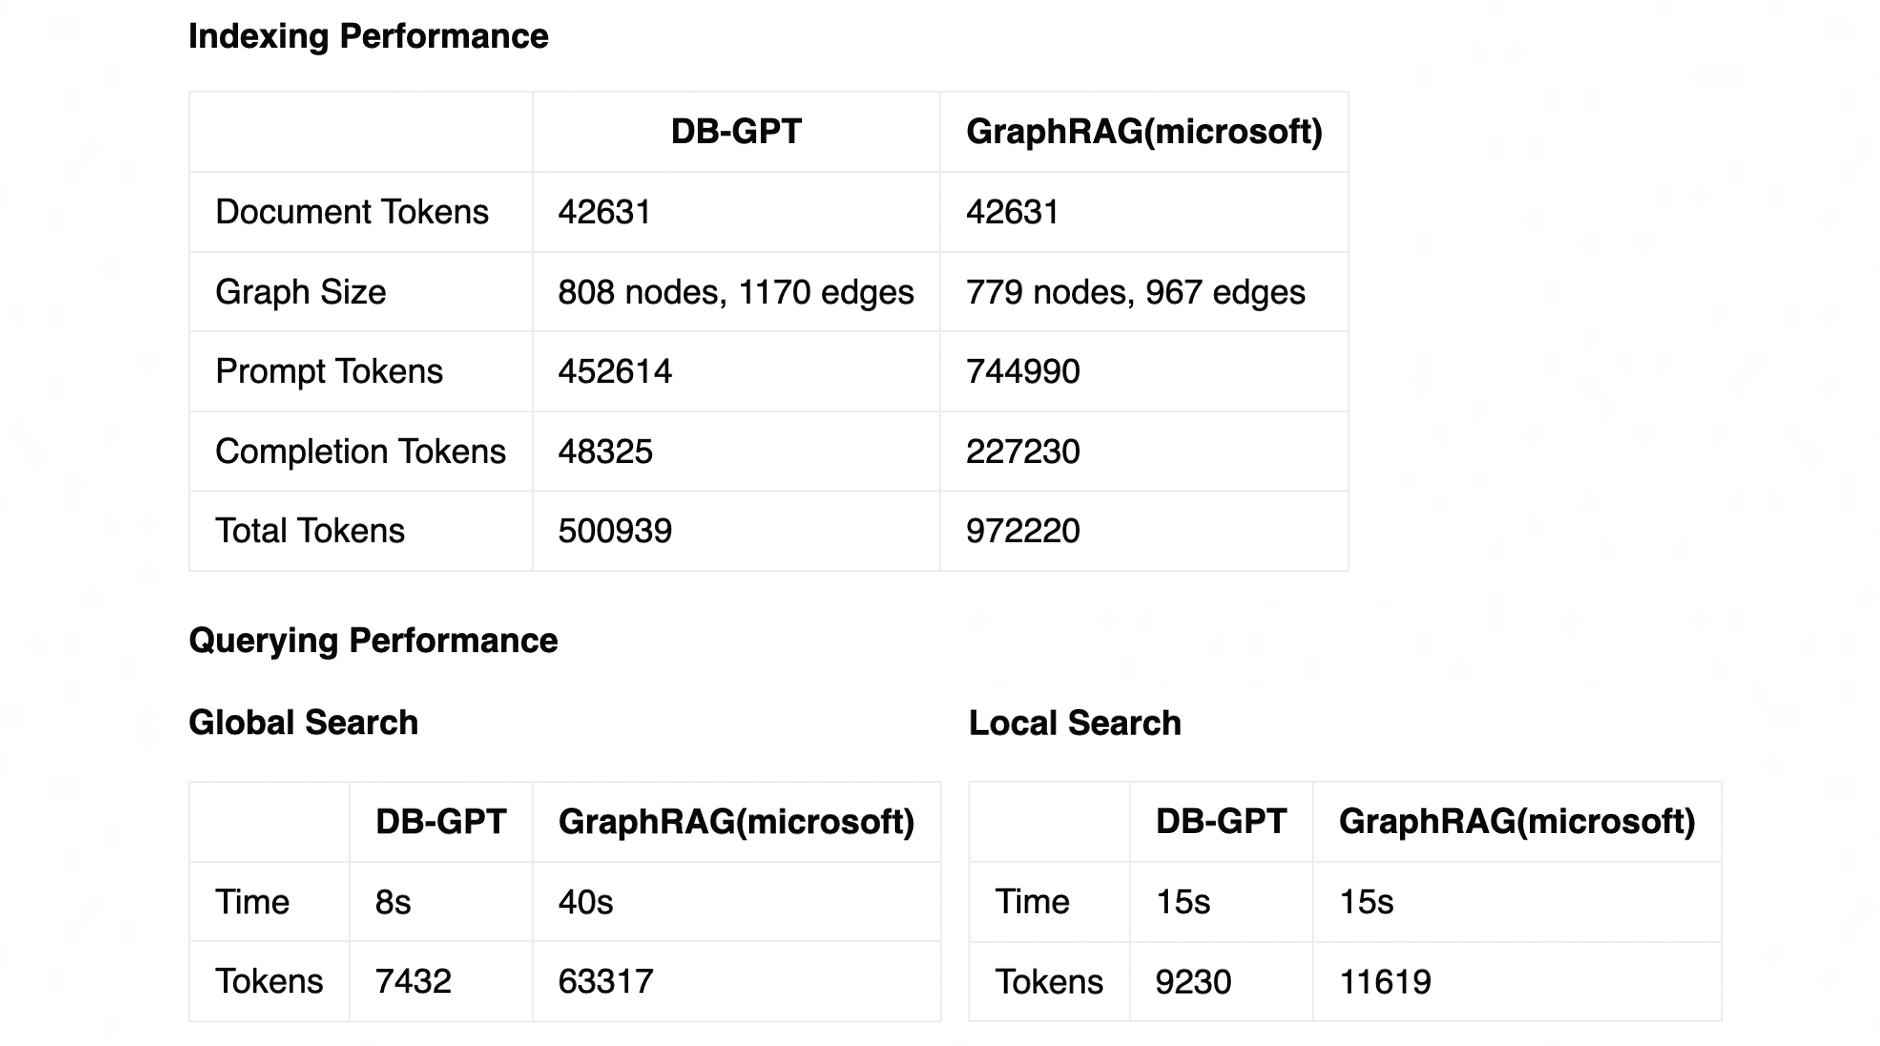
Task: Click the Querying Performance heading
Action: pos(373,641)
